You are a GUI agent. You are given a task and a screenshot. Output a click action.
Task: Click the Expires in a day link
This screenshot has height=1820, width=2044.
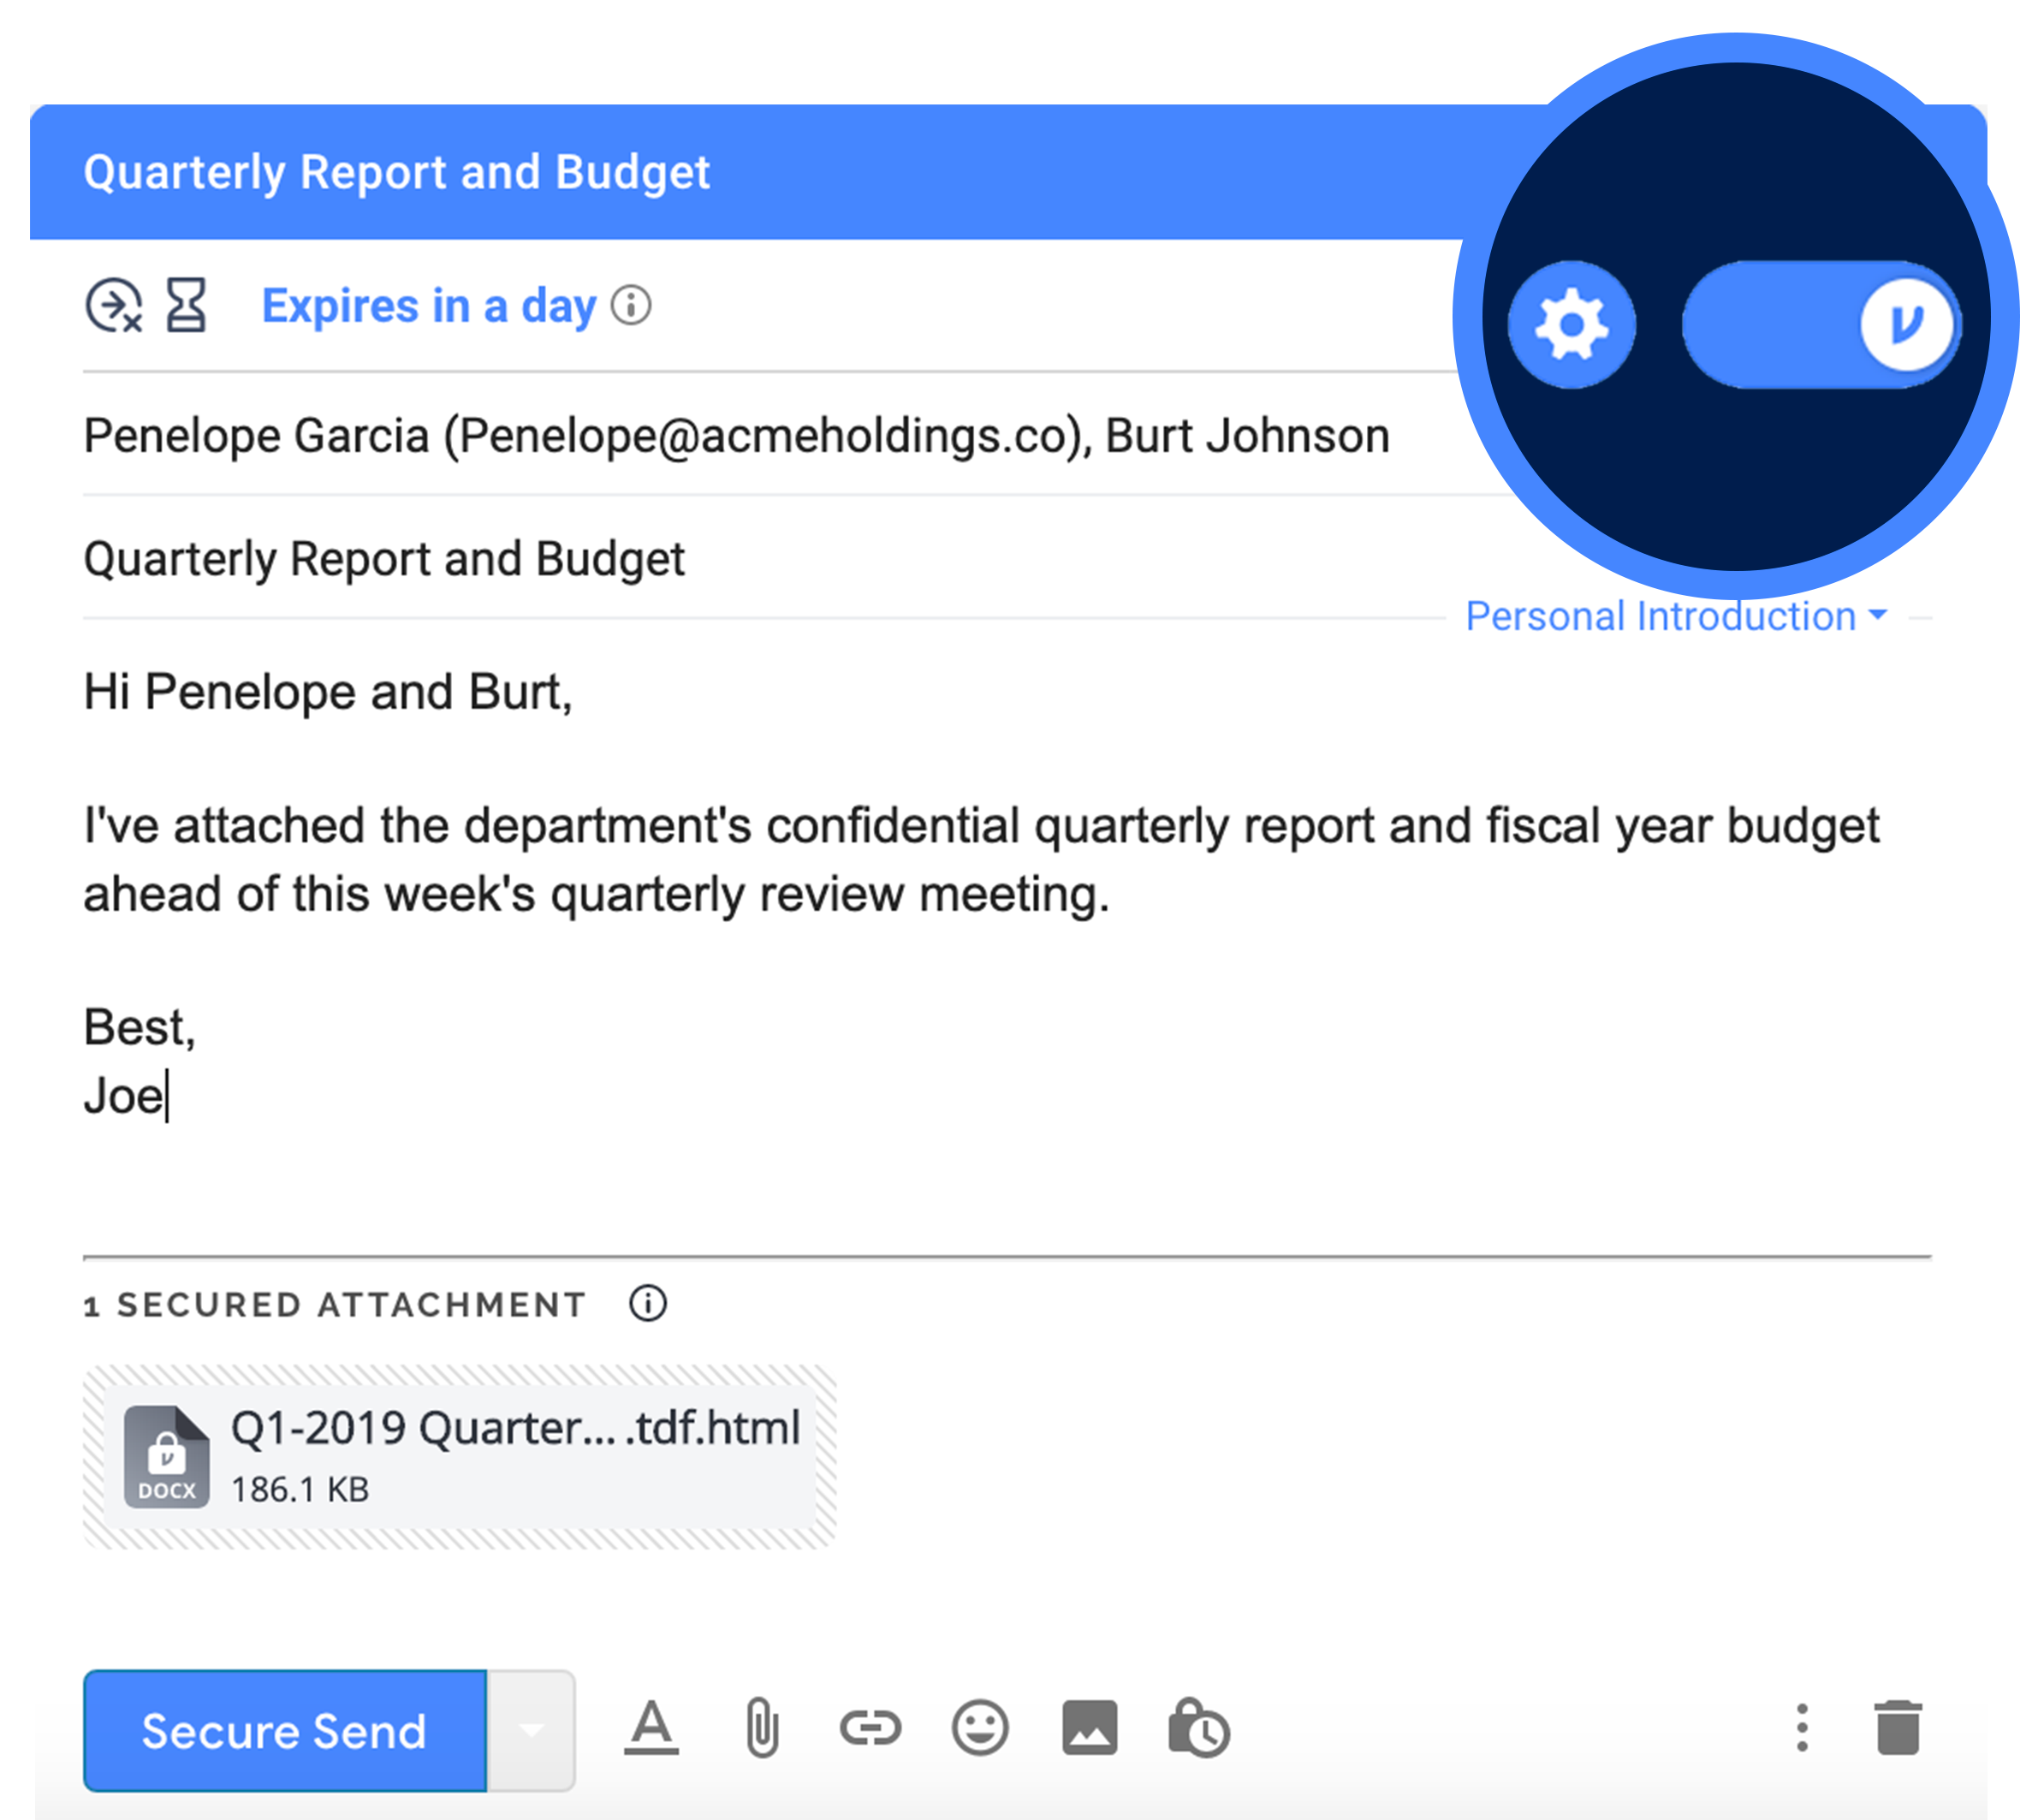click(428, 306)
